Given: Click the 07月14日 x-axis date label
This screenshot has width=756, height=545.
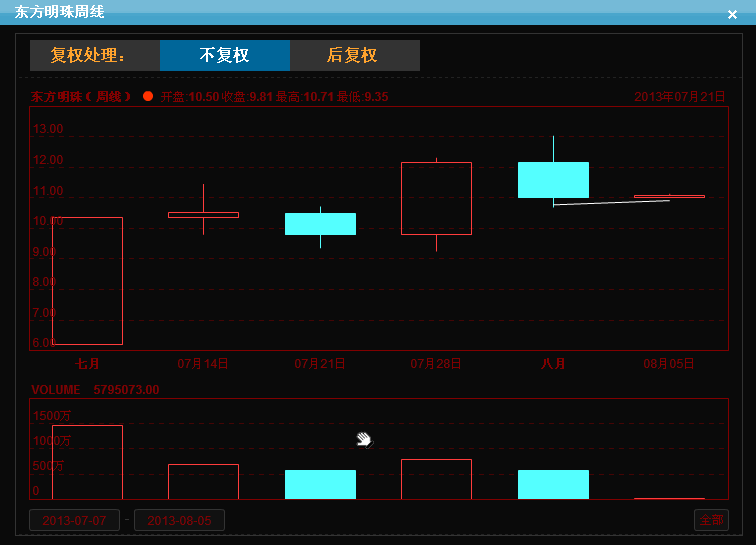Looking at the screenshot, I should (x=203, y=364).
